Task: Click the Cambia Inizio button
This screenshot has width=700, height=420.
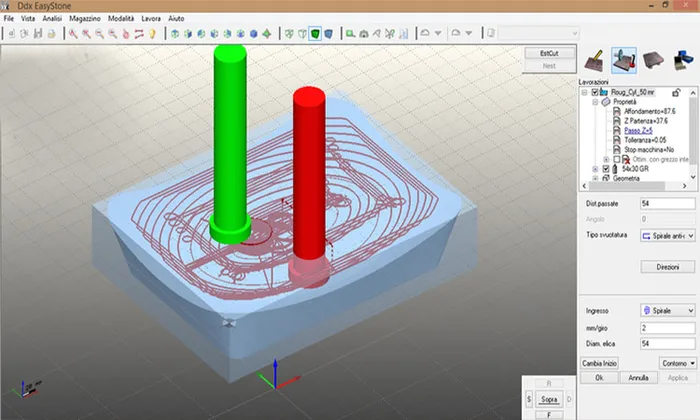Action: click(x=600, y=363)
